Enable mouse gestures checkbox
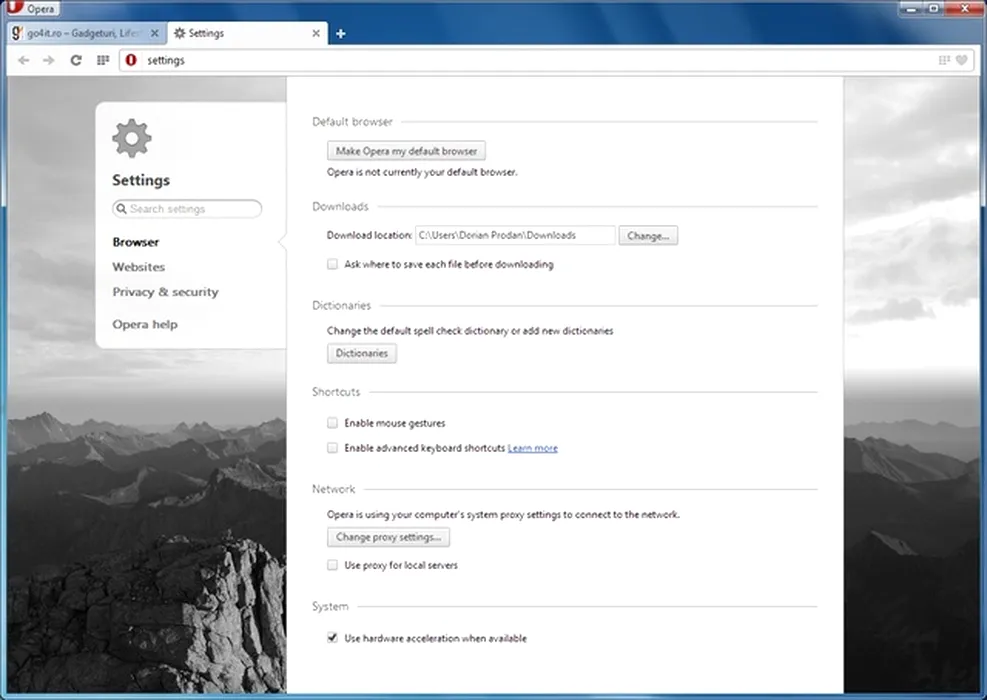The width and height of the screenshot is (987, 700). (x=332, y=423)
